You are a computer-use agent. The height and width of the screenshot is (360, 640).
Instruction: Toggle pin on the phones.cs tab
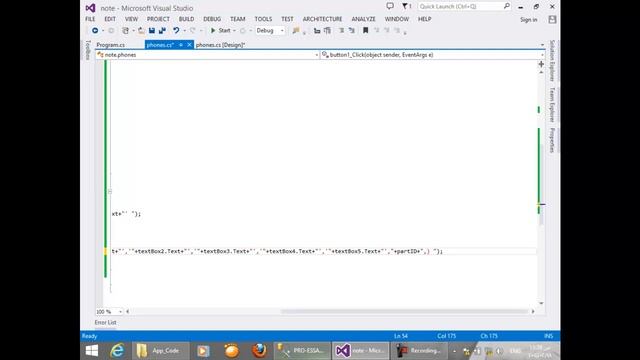tap(181, 45)
